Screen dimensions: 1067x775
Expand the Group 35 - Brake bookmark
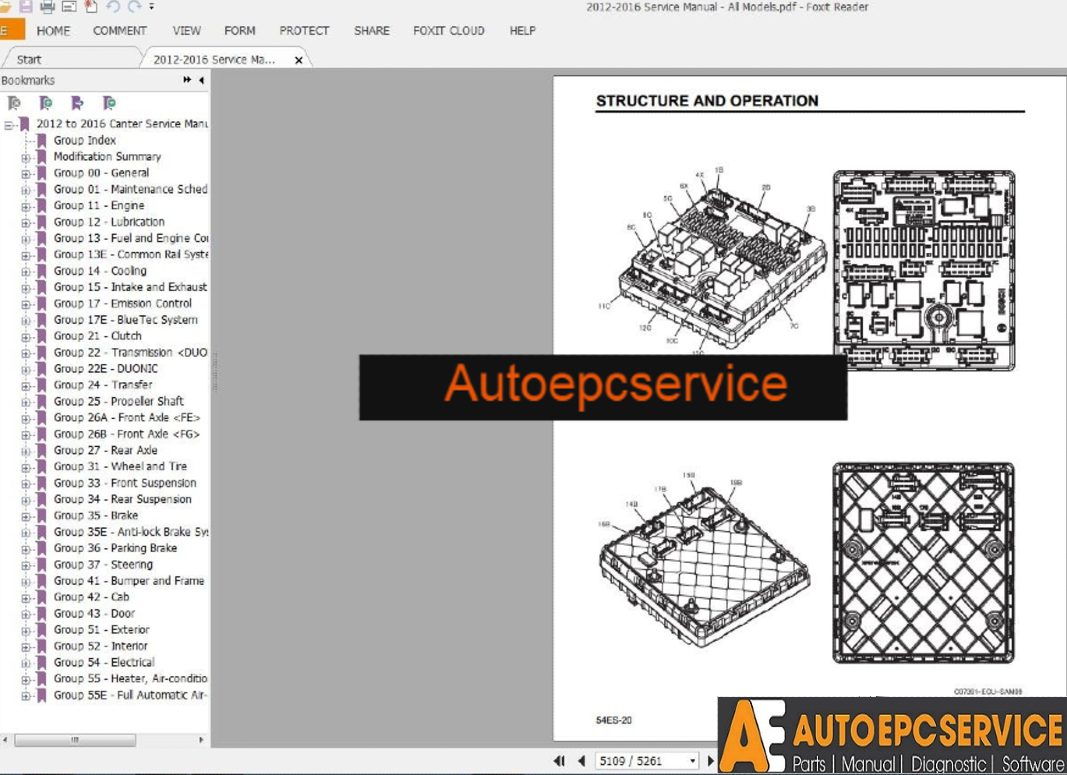(26, 516)
